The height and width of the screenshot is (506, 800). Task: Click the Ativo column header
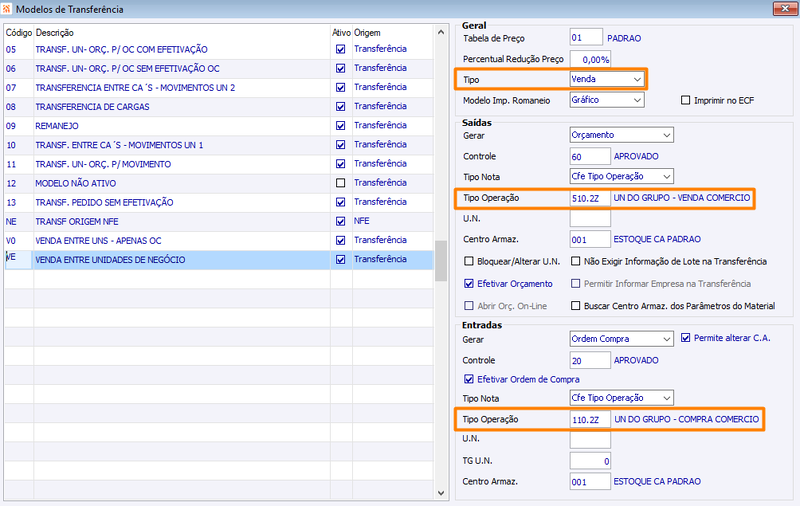pos(341,33)
